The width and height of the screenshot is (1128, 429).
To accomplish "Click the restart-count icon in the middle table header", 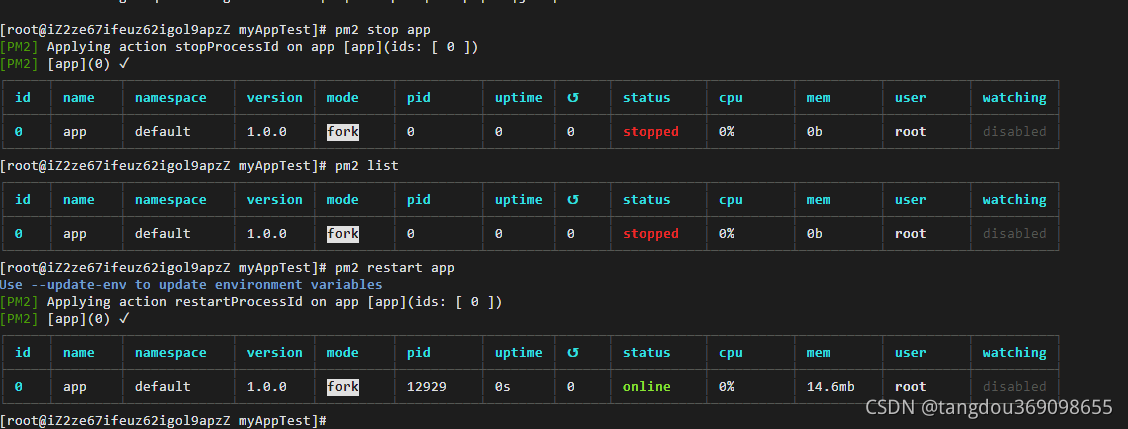I will pos(572,200).
